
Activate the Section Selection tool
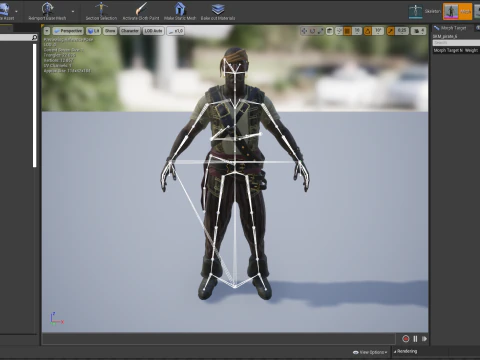point(101,11)
